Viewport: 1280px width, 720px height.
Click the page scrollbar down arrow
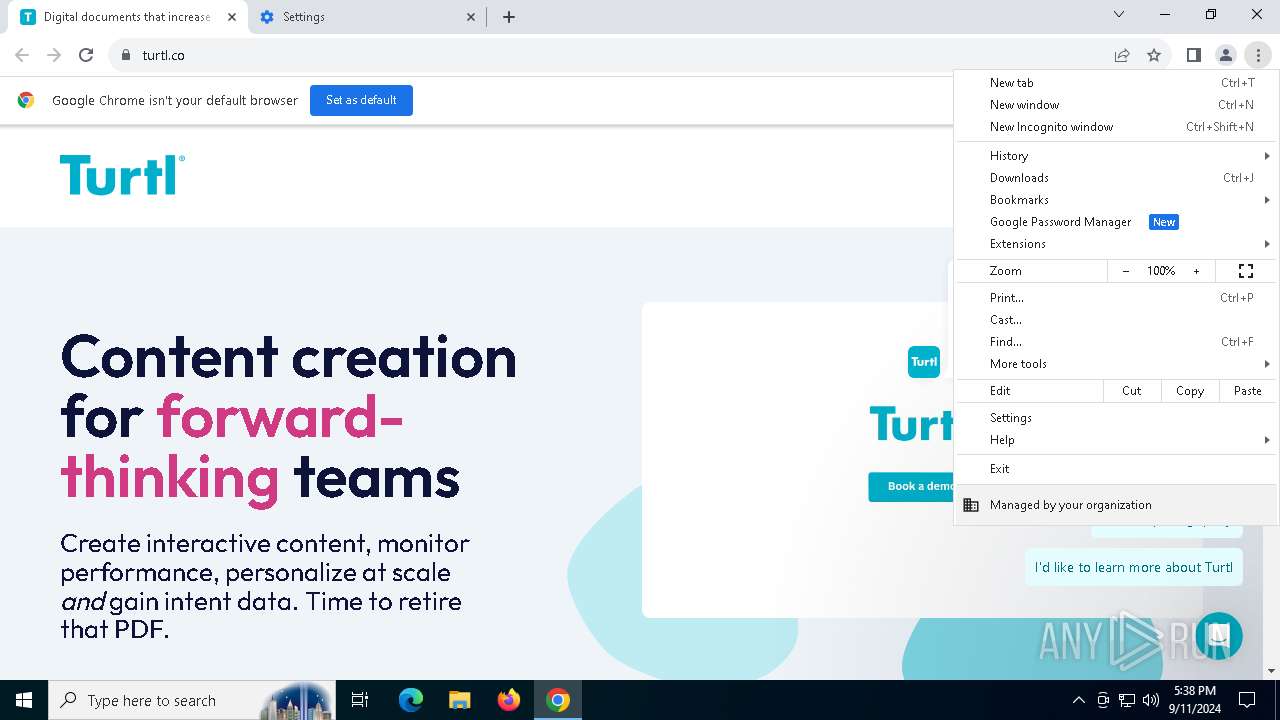(x=1272, y=671)
